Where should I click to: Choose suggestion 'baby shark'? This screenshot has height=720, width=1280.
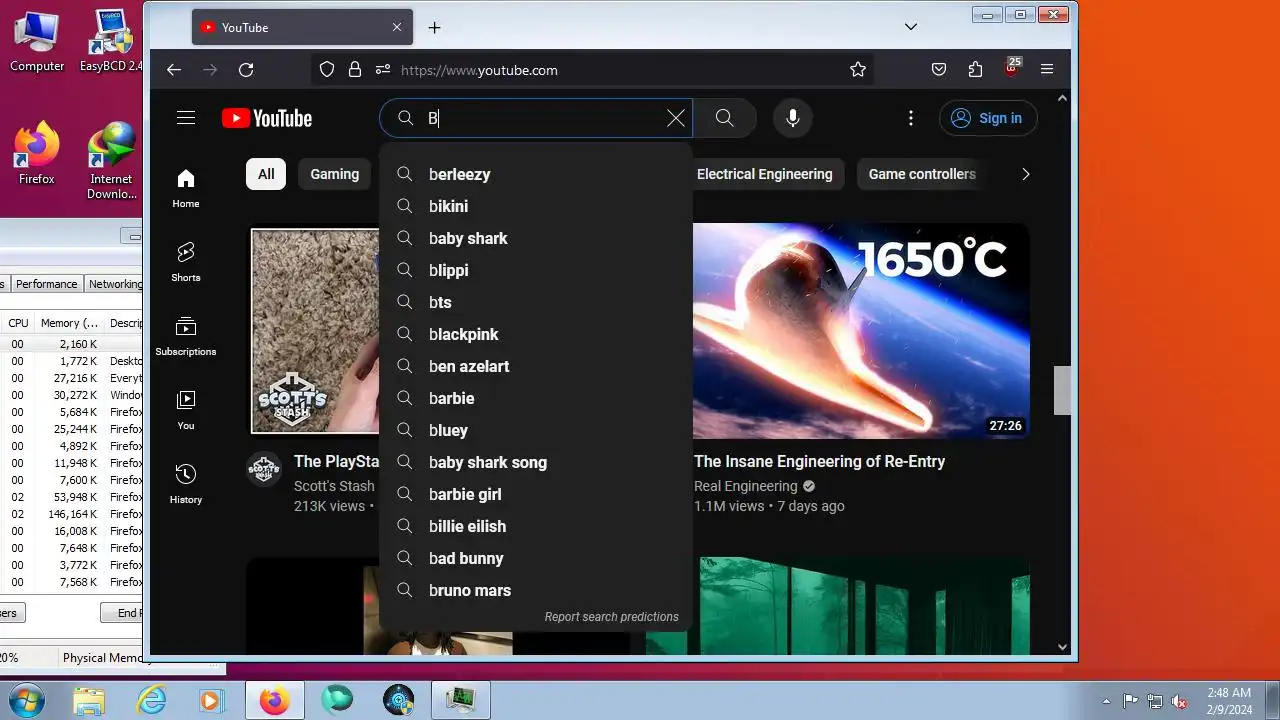536,238
